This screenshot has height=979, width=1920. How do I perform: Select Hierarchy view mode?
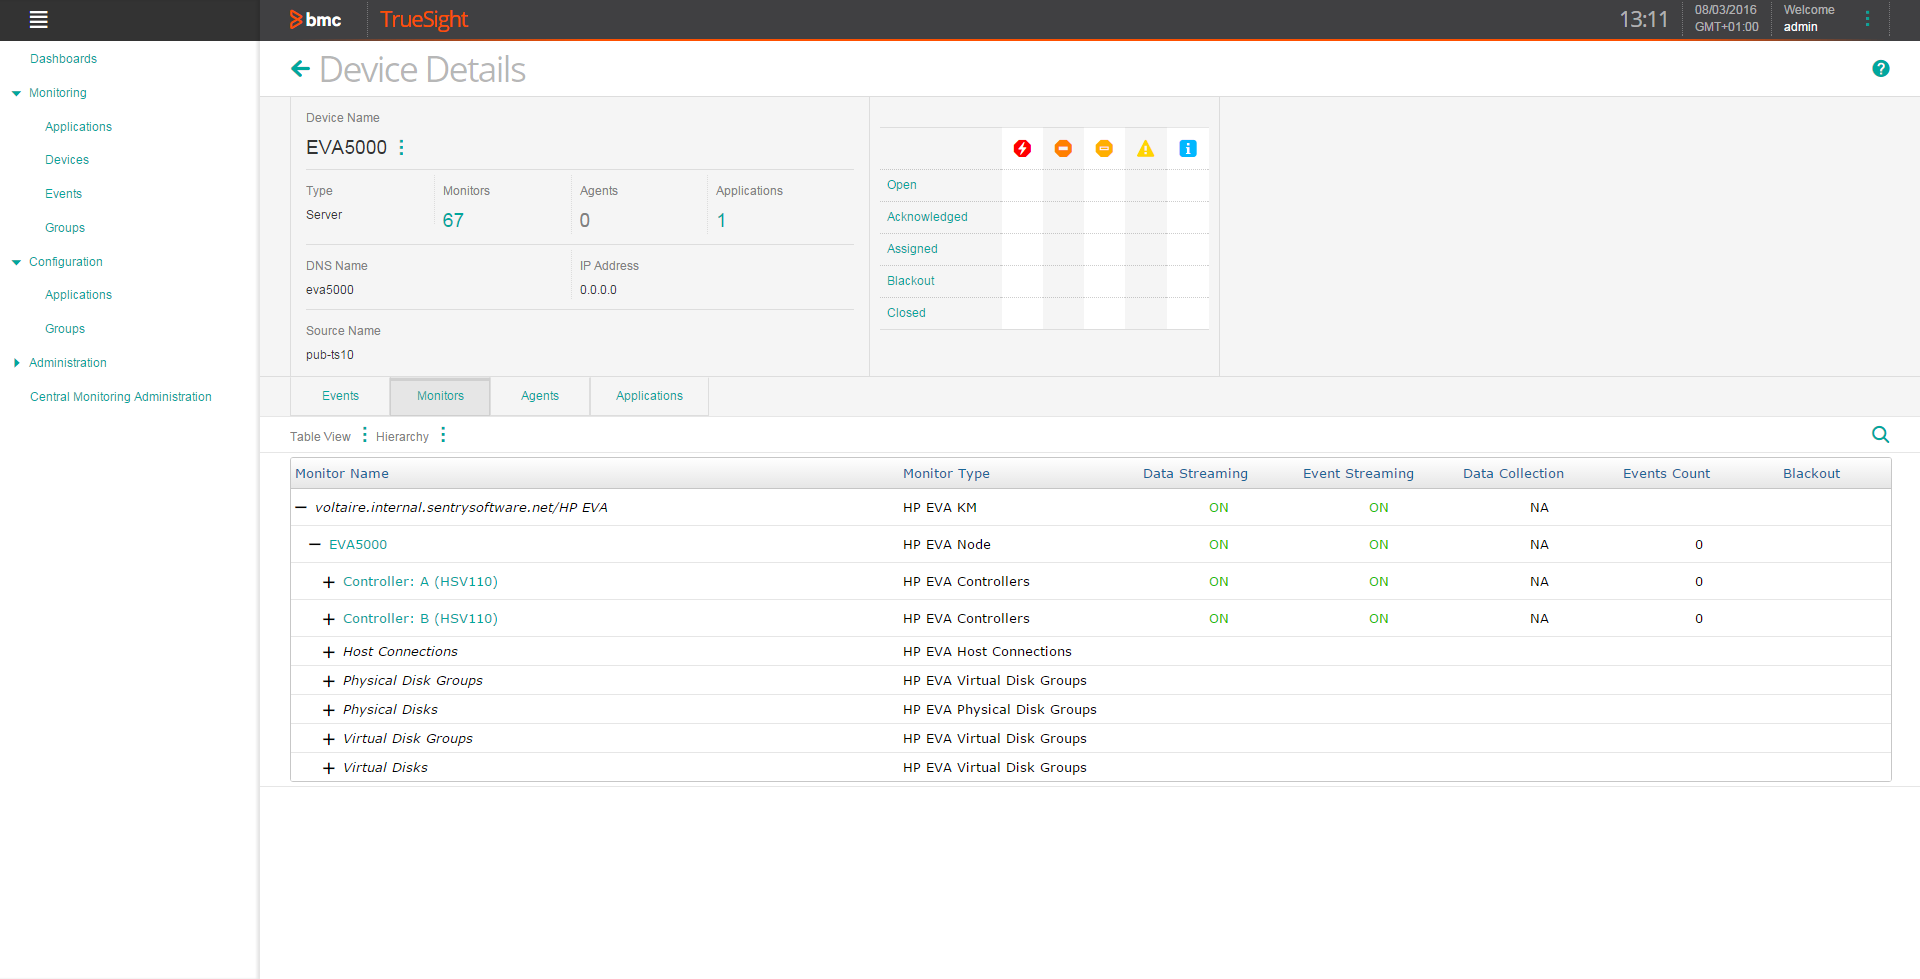[x=402, y=437]
